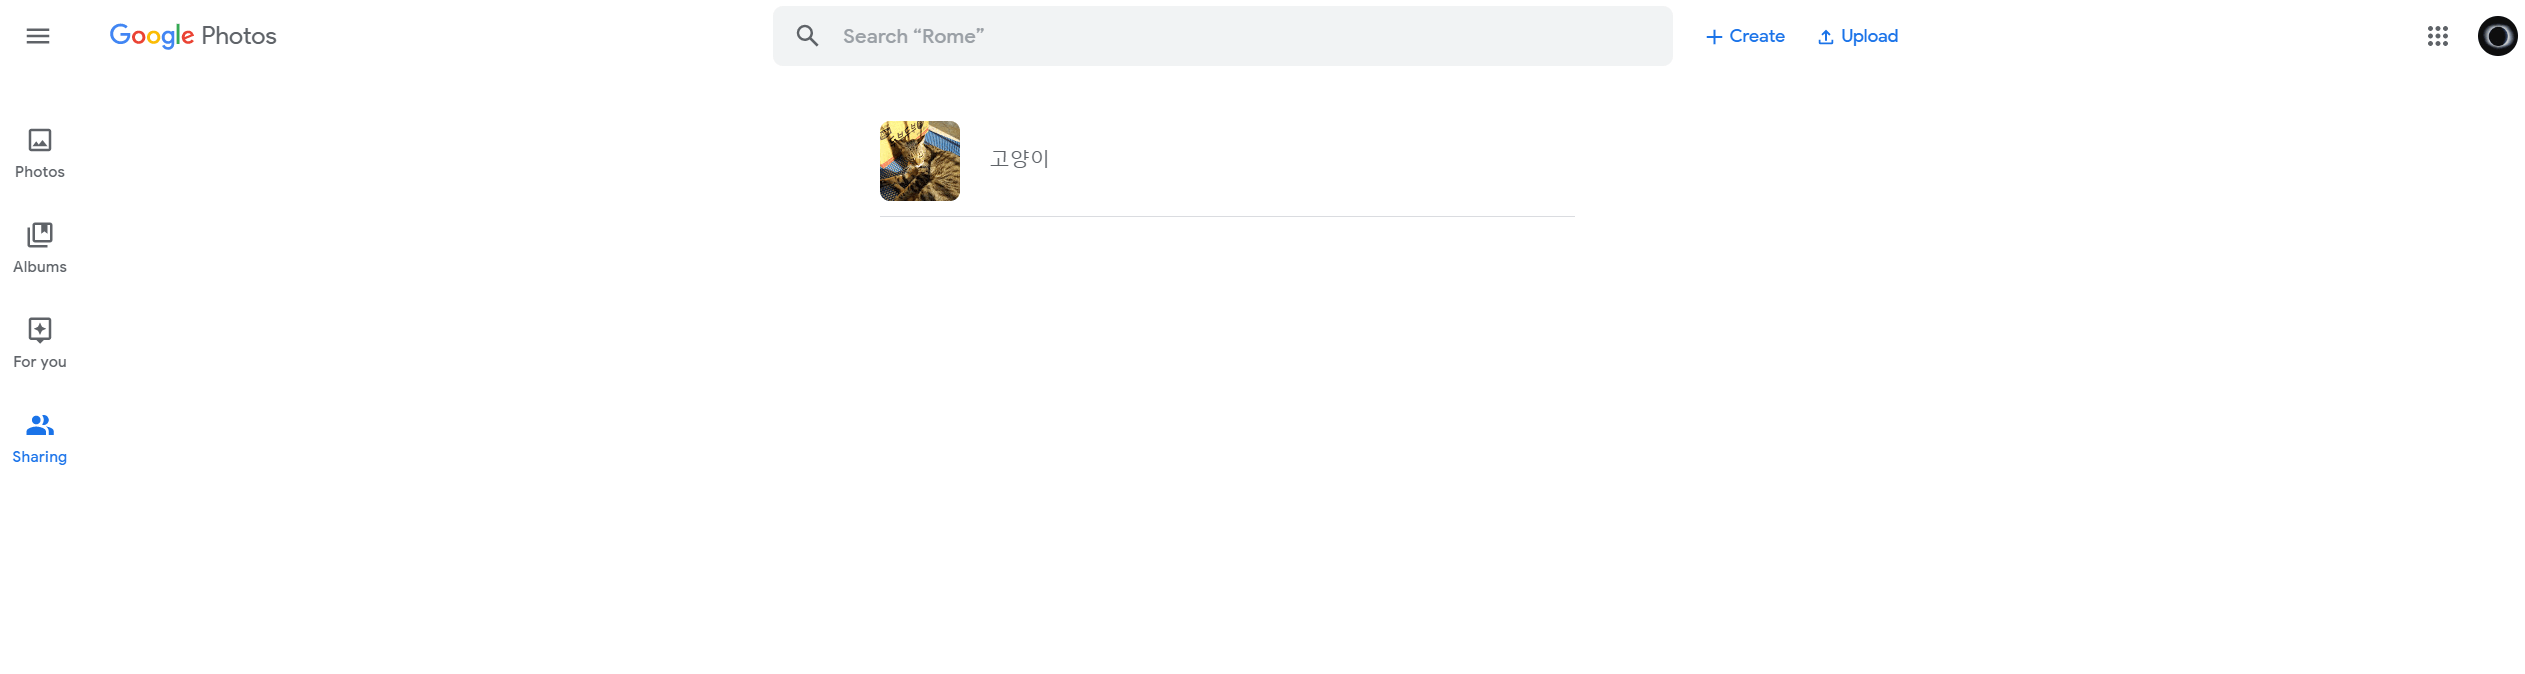Click the upload arrow icon

[x=1825, y=37]
